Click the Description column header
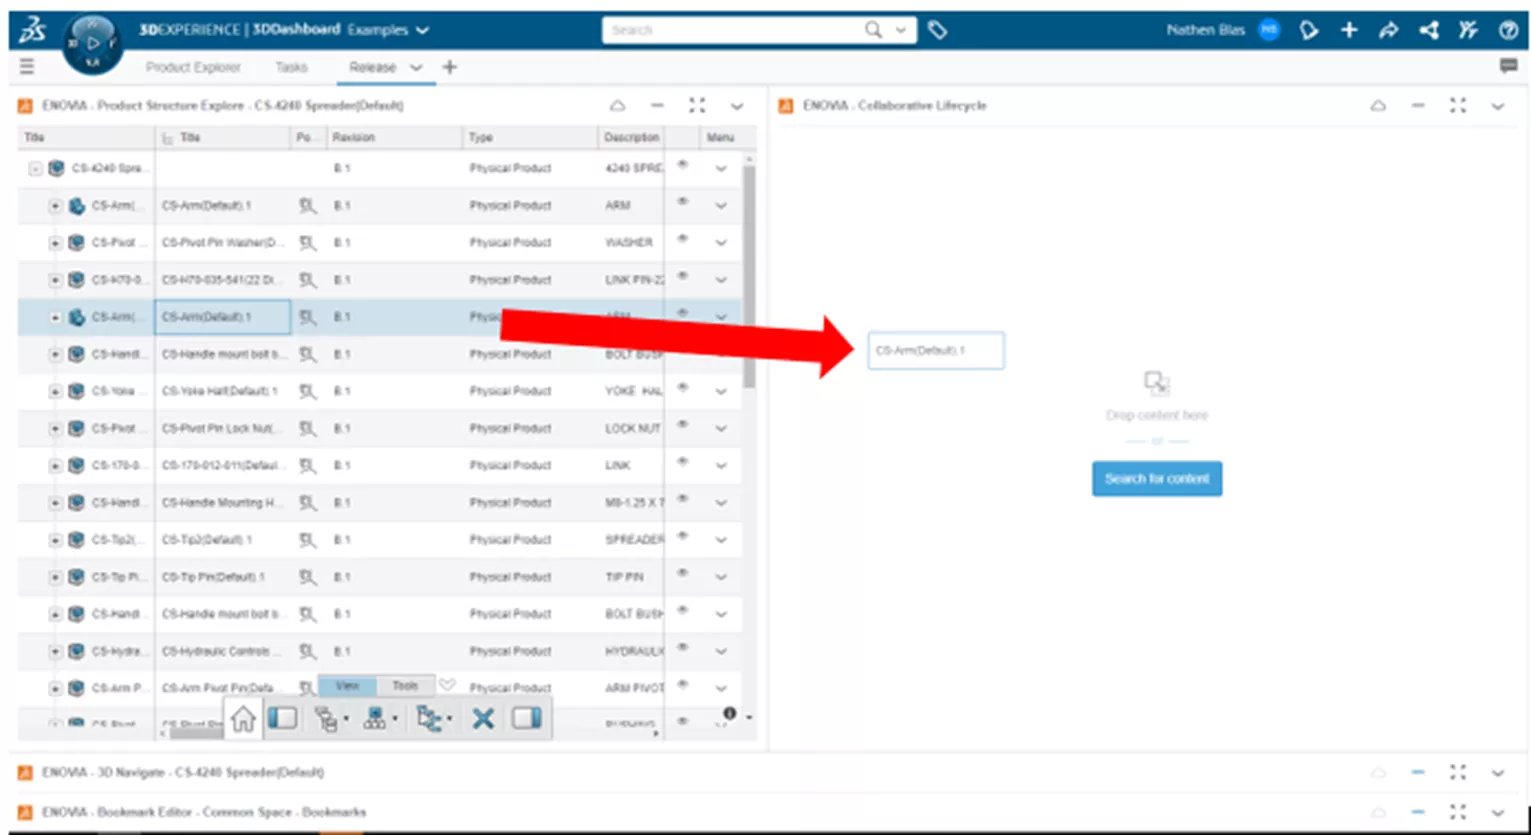 click(x=631, y=137)
